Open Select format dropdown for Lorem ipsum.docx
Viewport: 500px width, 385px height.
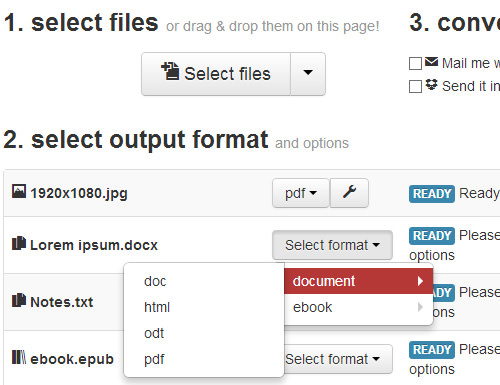tap(332, 245)
